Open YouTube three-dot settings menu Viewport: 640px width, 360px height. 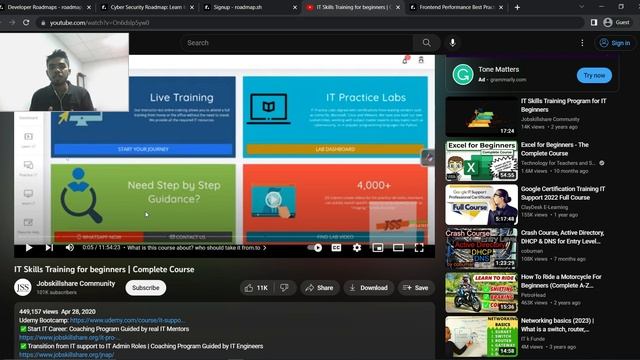point(582,43)
